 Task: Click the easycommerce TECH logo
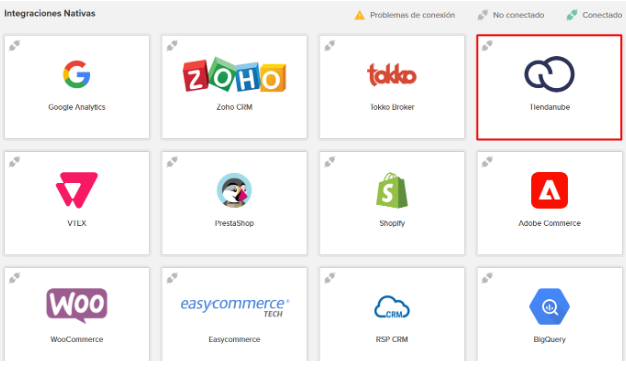pos(235,307)
